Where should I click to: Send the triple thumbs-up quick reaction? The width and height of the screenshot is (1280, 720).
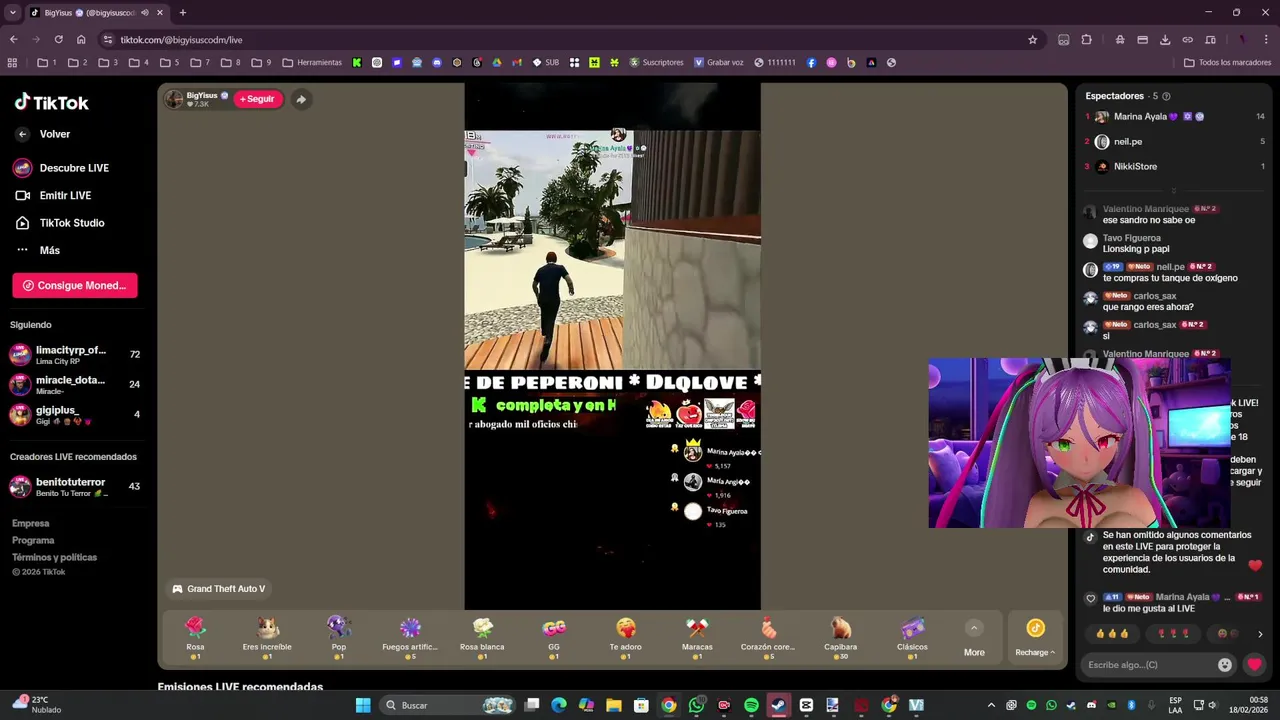pyautogui.click(x=1112, y=634)
